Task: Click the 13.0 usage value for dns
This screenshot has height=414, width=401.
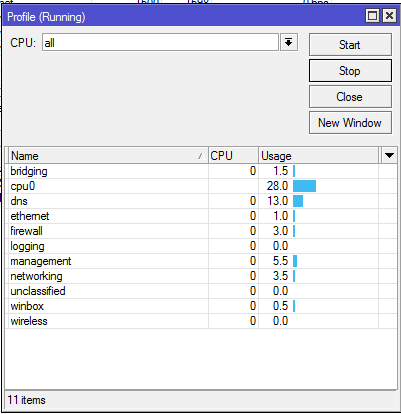Action: pos(277,201)
